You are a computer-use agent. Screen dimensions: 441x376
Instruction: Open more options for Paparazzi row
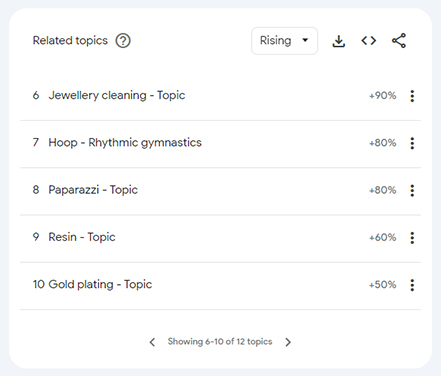pyautogui.click(x=412, y=191)
